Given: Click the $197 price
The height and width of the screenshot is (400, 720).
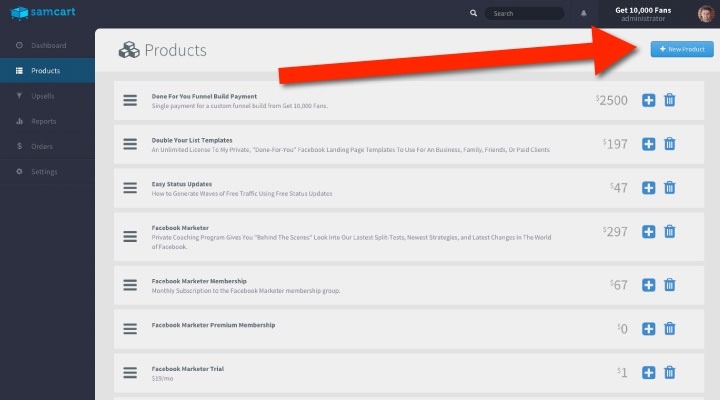Looking at the screenshot, I should pyautogui.click(x=615, y=144).
